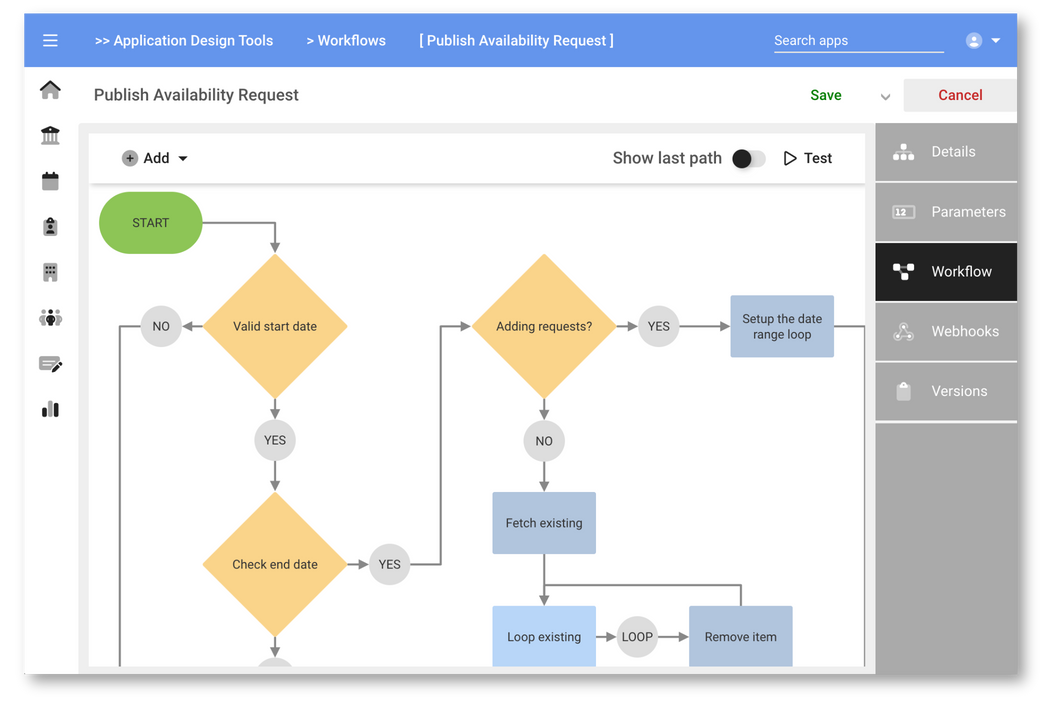The height and width of the screenshot is (702, 1055).
Task: Select the Valid start date decision node
Action: (x=275, y=326)
